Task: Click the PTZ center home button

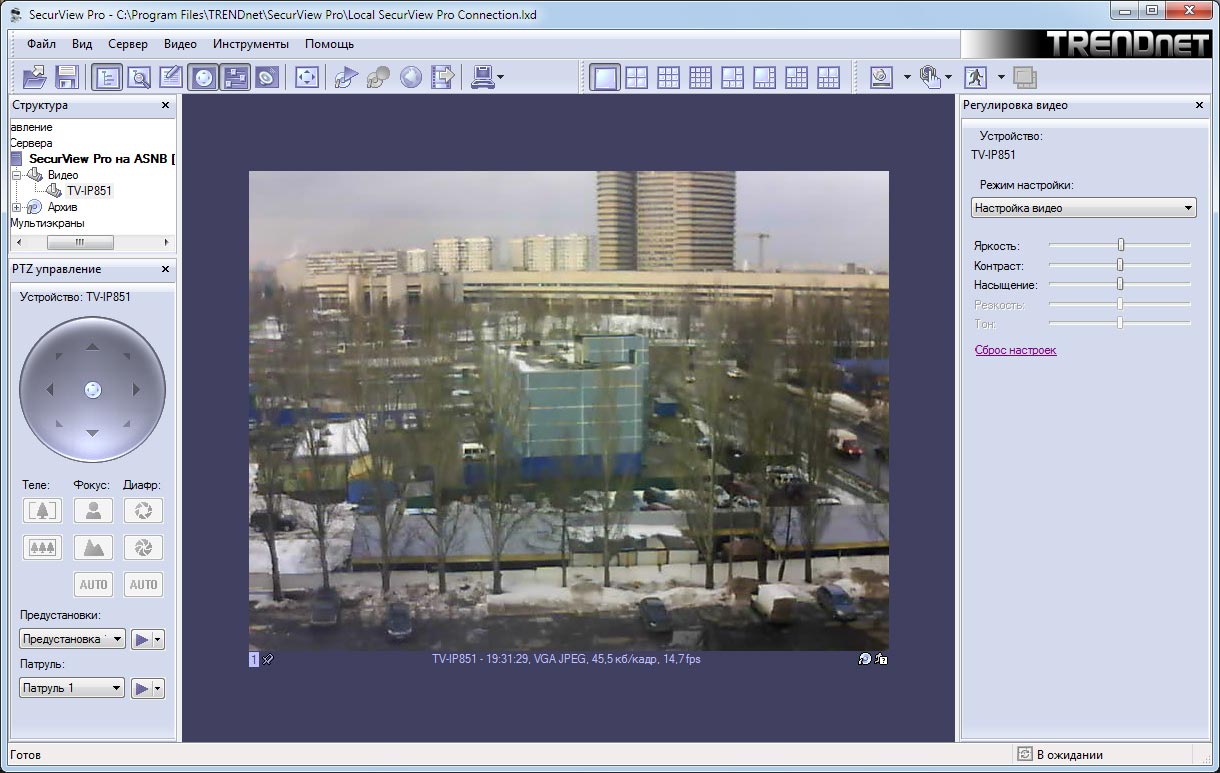Action: tap(93, 390)
